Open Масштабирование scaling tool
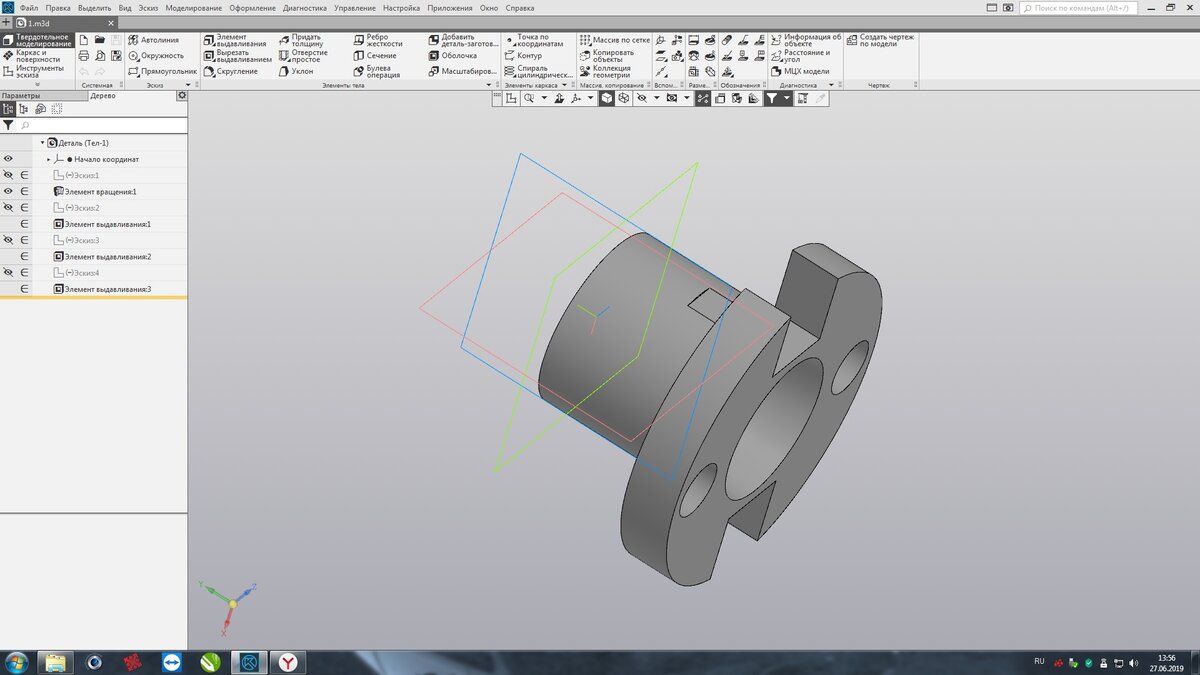 point(462,72)
